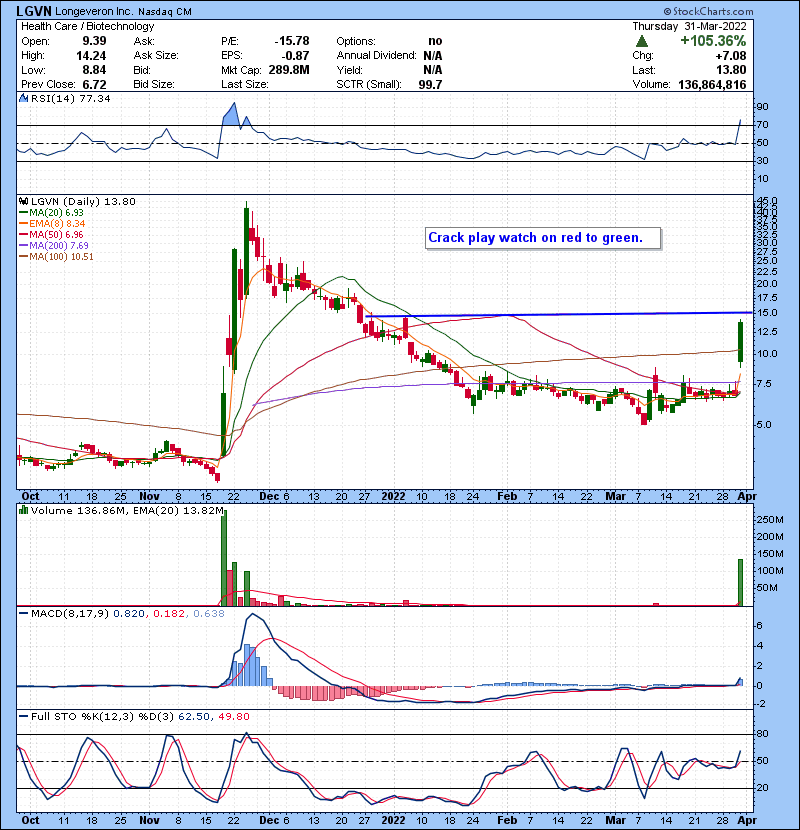Click the Volume bars legend icon

(23, 510)
